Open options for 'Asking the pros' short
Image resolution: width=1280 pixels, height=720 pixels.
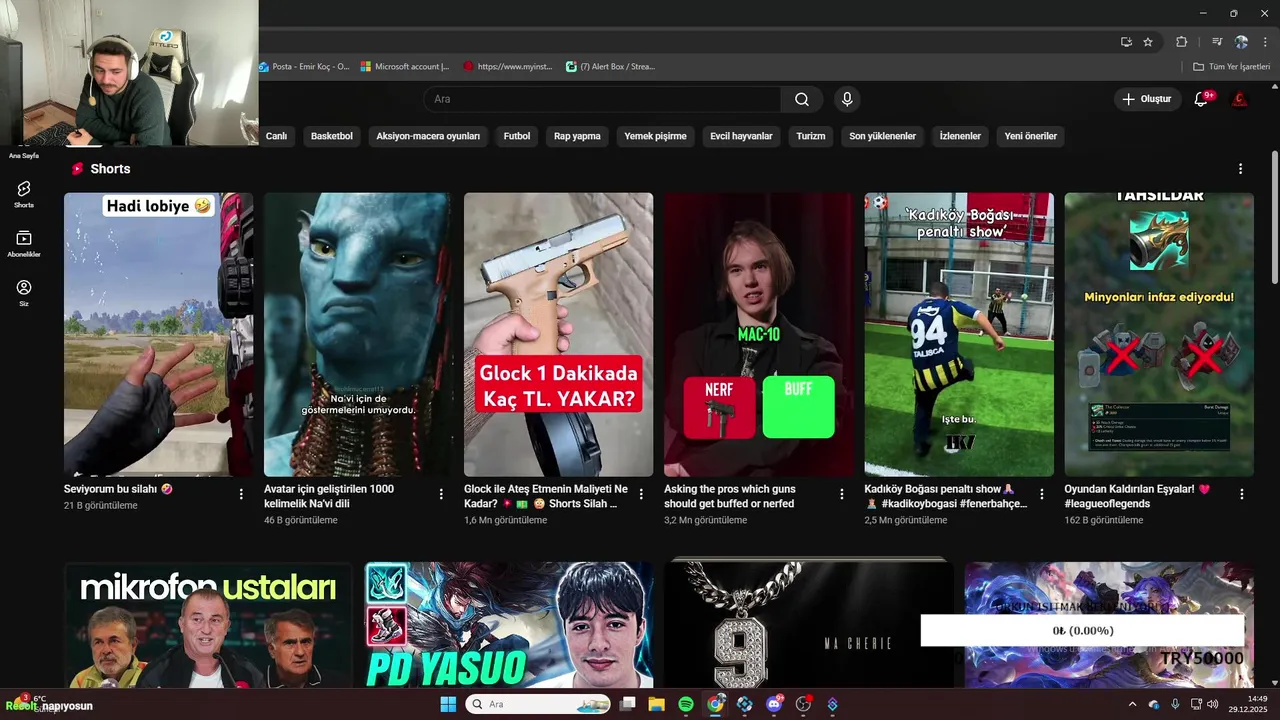pos(841,494)
